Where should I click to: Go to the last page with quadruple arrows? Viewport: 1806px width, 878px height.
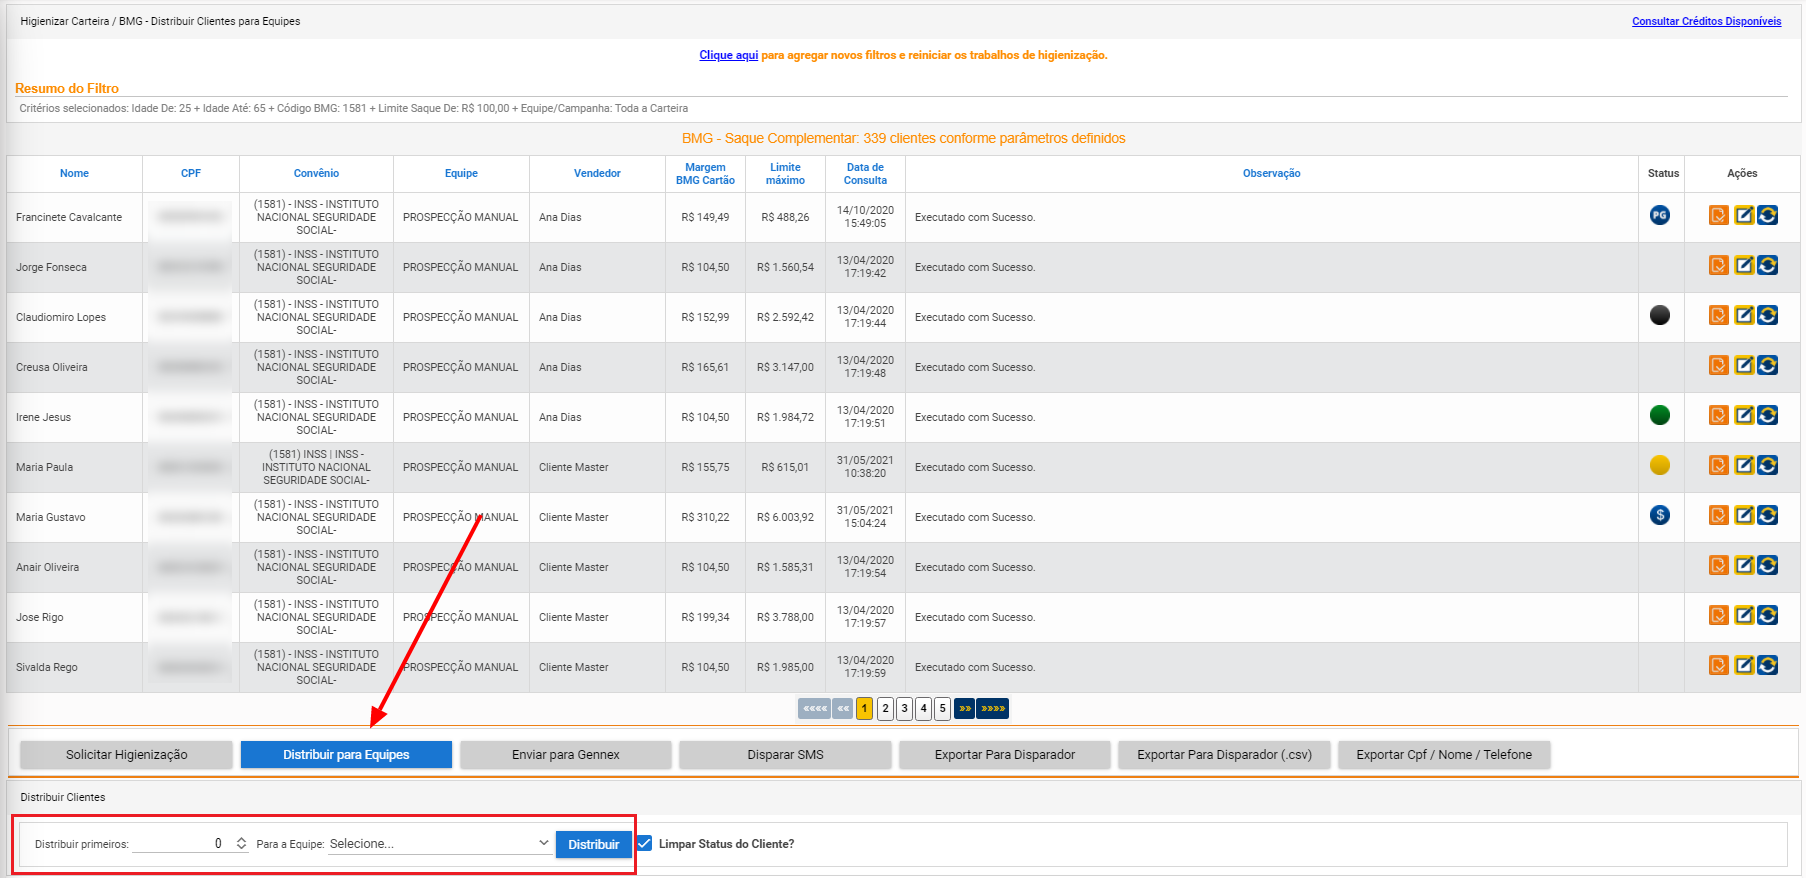992,709
